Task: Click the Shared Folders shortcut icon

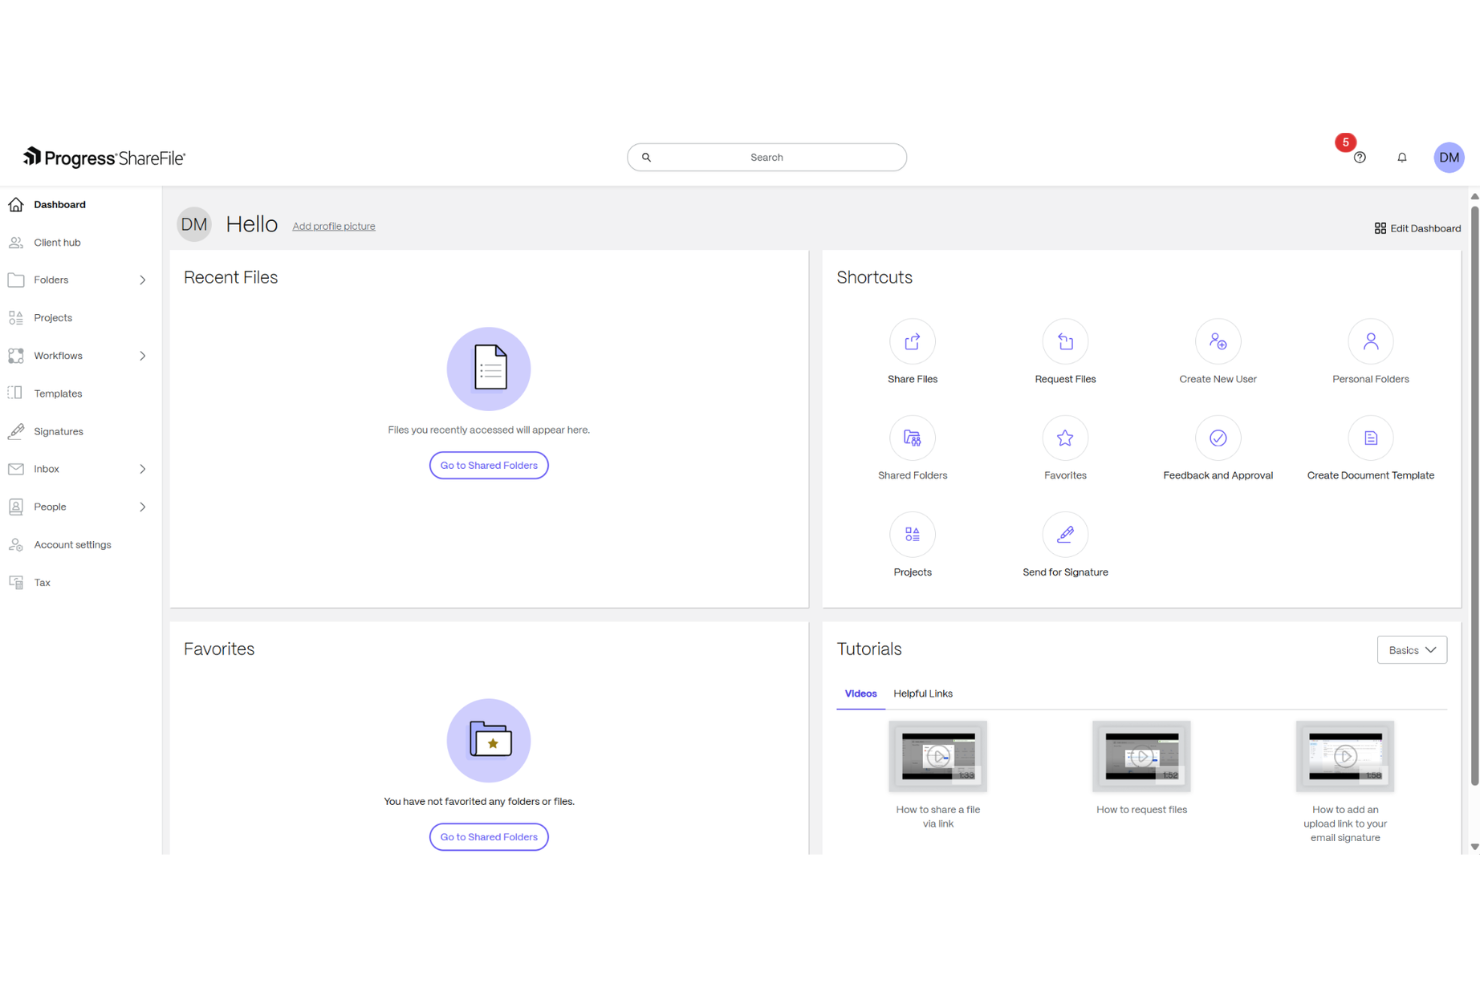Action: point(913,438)
